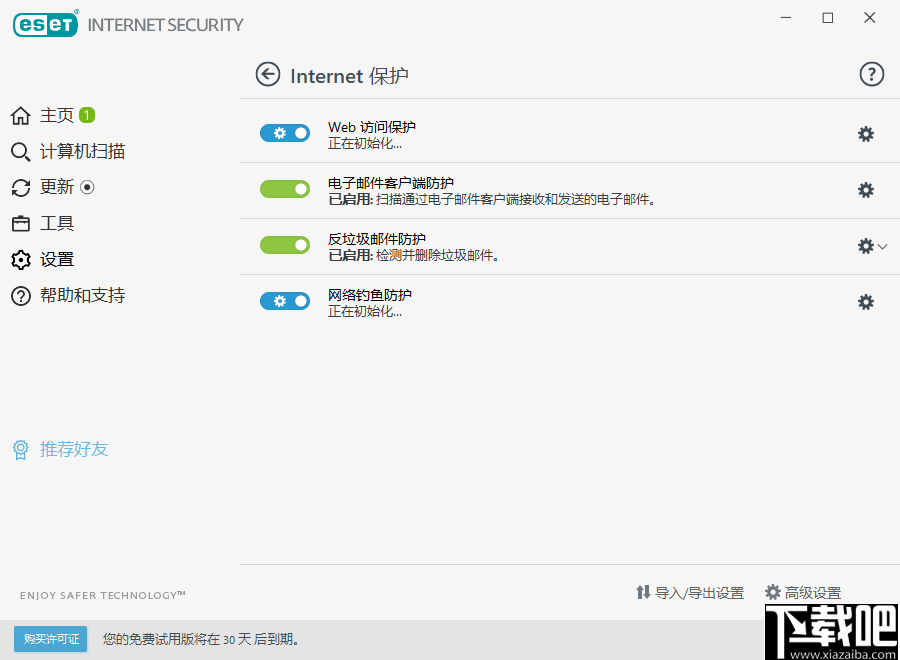Click the 购买许可证 button

click(x=50, y=638)
